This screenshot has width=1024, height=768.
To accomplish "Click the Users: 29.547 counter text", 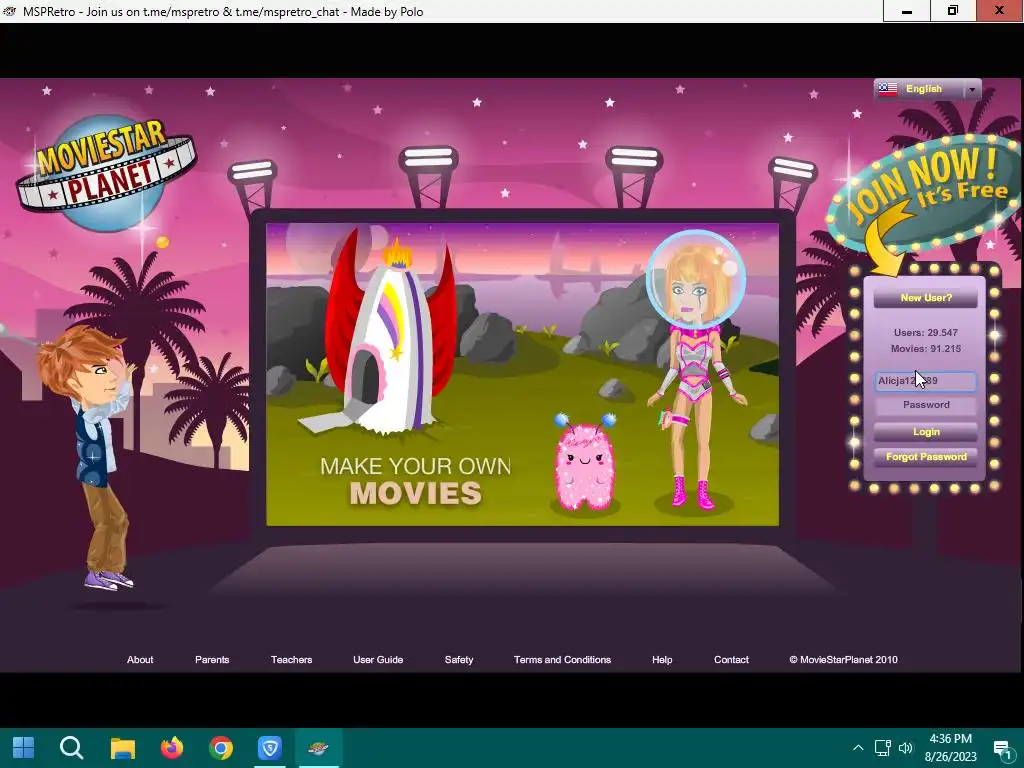I will (x=925, y=332).
